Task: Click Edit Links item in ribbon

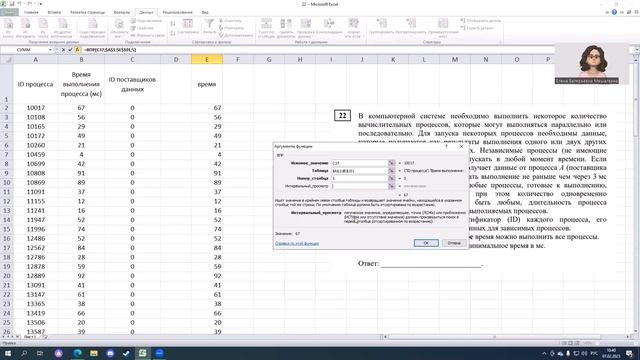Action: pyautogui.click(x=147, y=35)
